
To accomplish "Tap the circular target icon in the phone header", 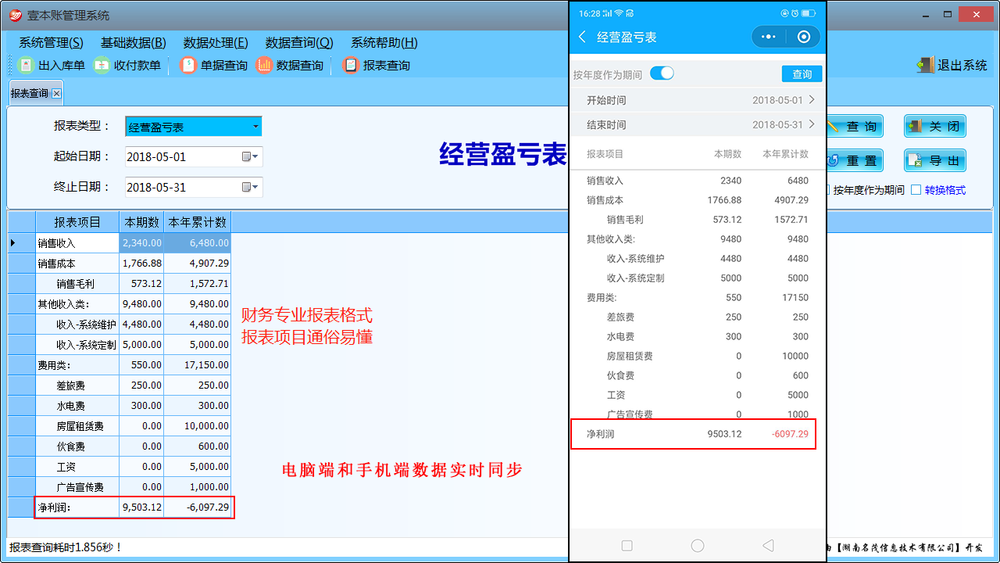I will click(x=804, y=37).
